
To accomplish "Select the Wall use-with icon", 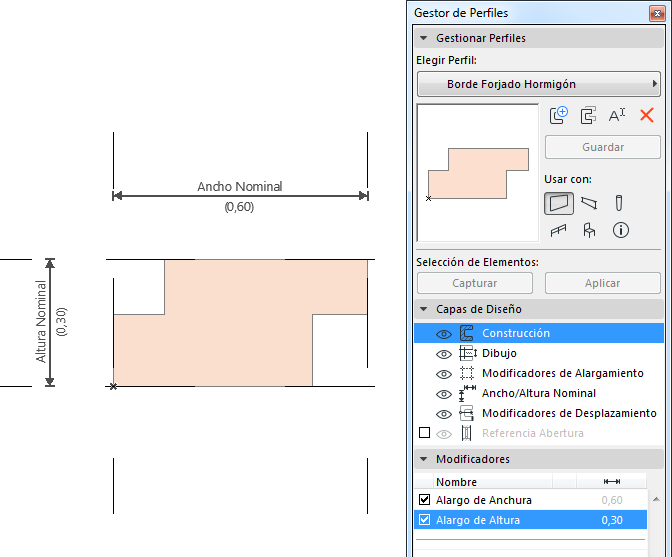I will tap(559, 203).
